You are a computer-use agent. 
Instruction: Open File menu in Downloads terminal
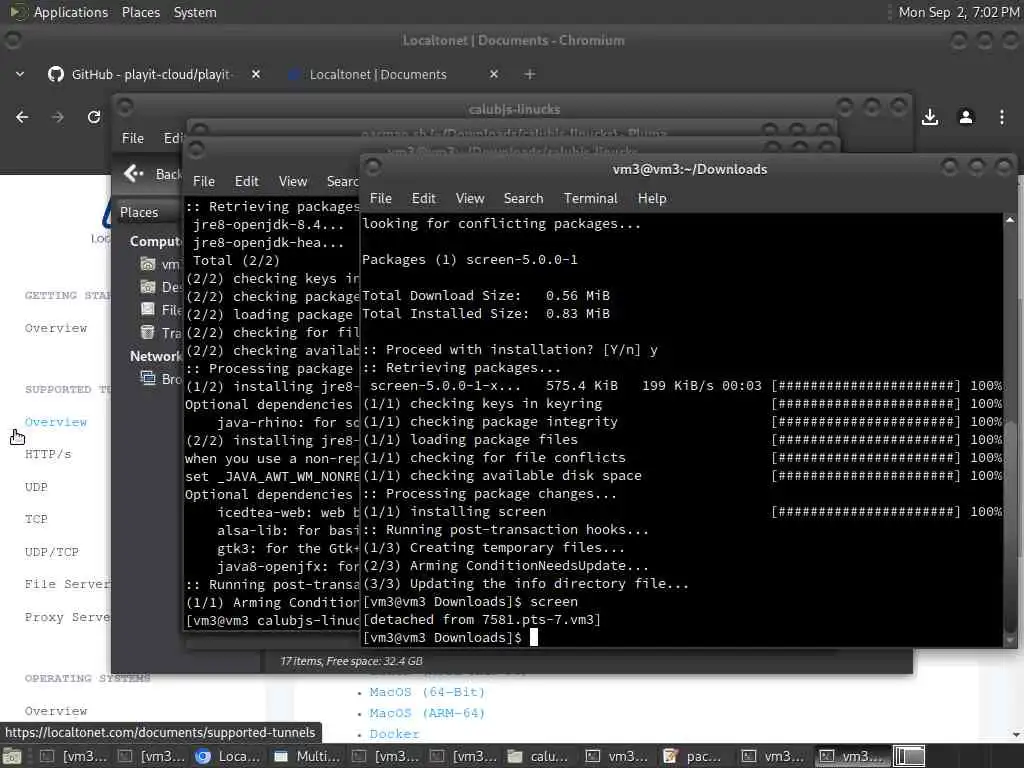[x=381, y=199]
